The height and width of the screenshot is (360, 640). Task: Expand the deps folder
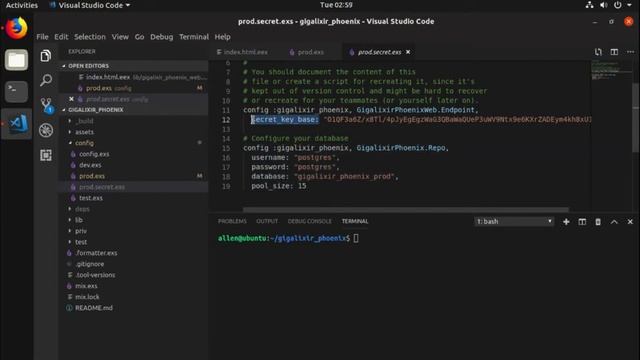click(82, 209)
